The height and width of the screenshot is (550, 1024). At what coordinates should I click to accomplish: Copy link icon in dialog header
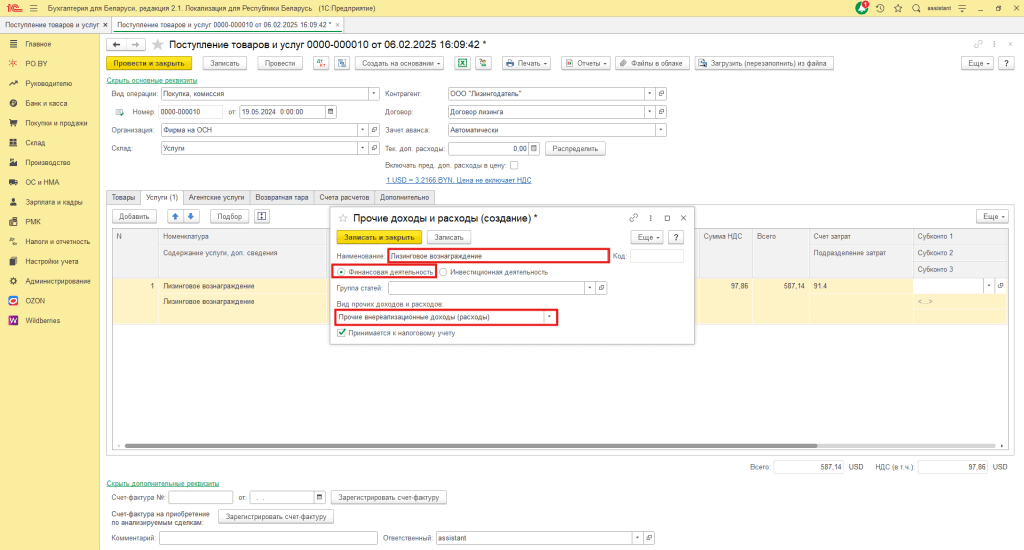[x=633, y=218]
